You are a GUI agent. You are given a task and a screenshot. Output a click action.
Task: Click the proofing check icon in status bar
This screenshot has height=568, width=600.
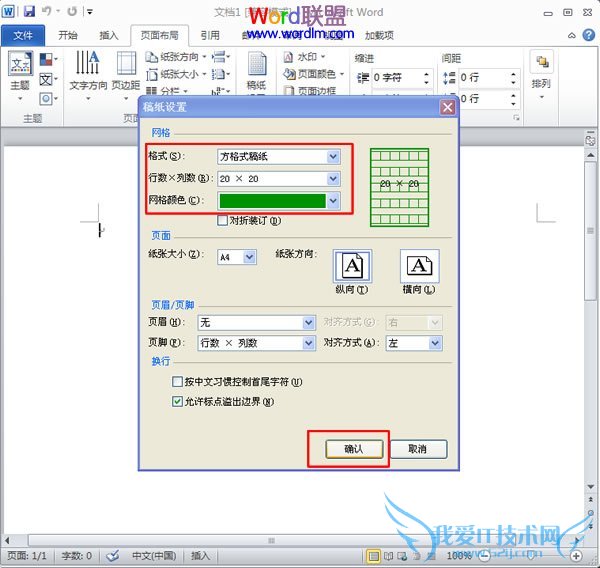click(113, 555)
